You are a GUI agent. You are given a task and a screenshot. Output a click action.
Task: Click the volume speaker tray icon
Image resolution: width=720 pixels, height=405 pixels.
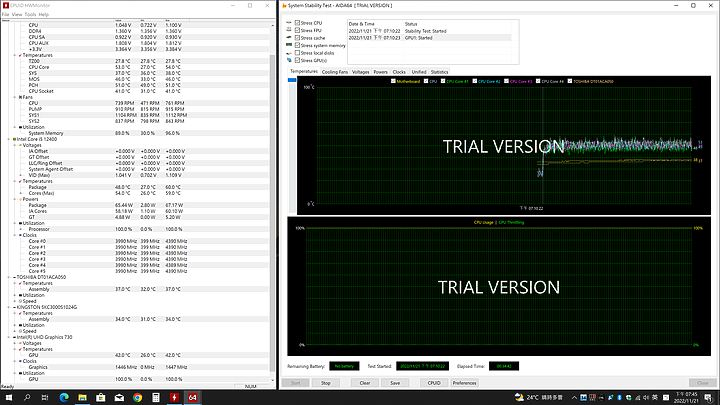point(646,398)
